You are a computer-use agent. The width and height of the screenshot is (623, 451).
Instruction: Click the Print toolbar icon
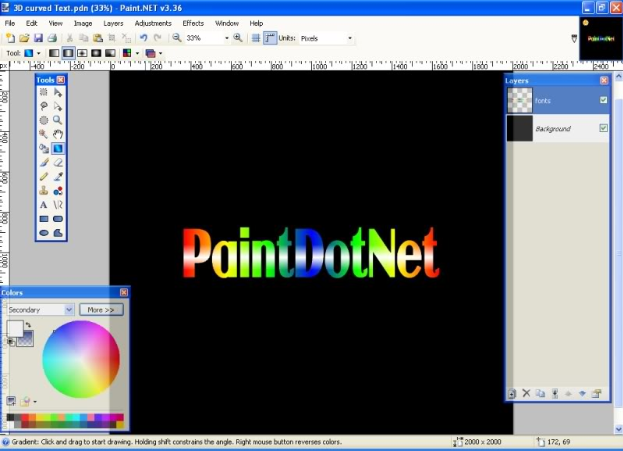52,38
